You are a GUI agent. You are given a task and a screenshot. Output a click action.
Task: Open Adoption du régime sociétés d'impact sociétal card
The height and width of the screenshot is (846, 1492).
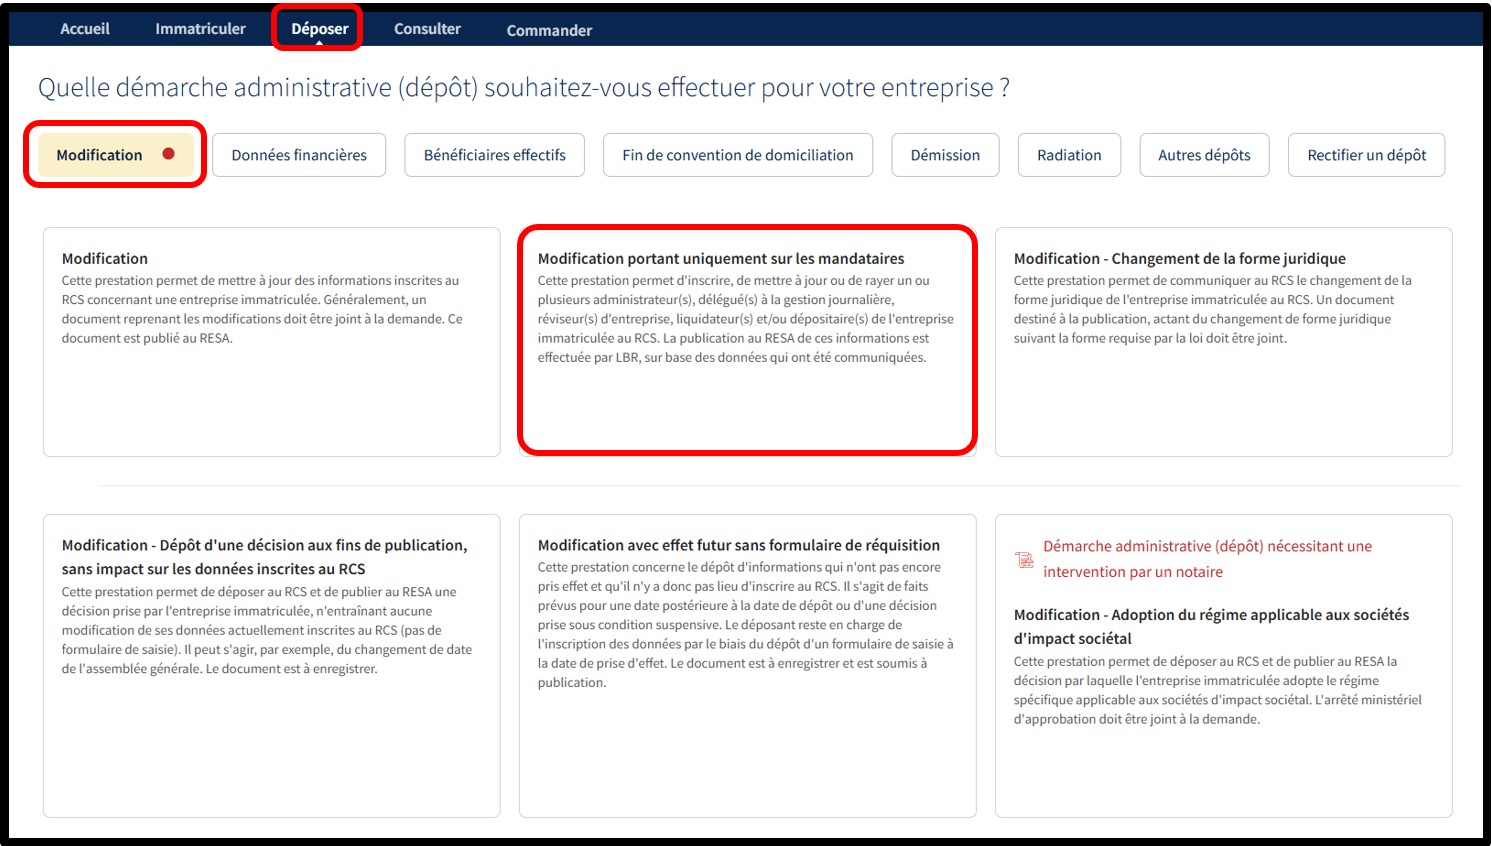[x=1223, y=666]
